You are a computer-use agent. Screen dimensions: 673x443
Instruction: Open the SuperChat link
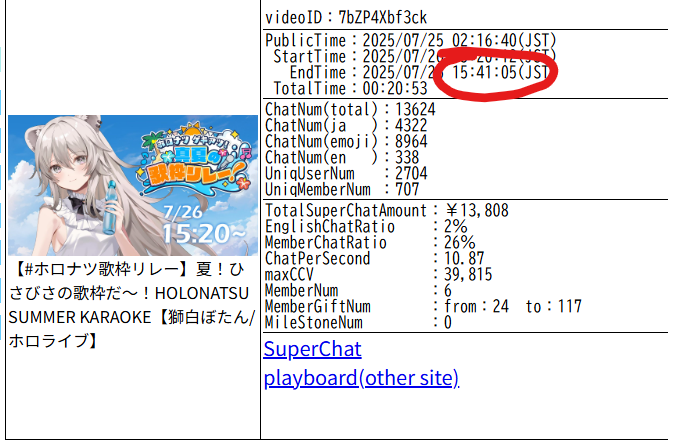tap(312, 349)
